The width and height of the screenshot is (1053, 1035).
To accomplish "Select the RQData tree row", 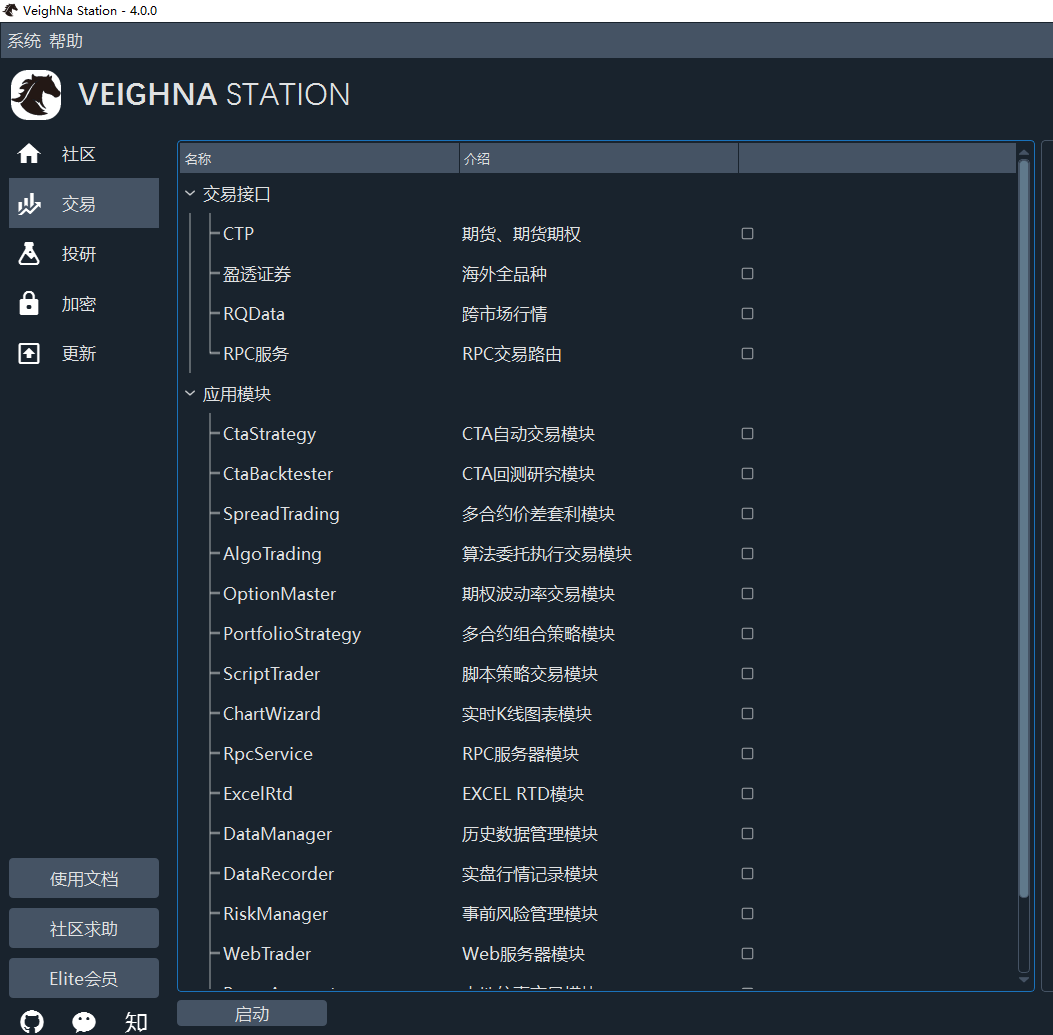I will pyautogui.click(x=598, y=314).
